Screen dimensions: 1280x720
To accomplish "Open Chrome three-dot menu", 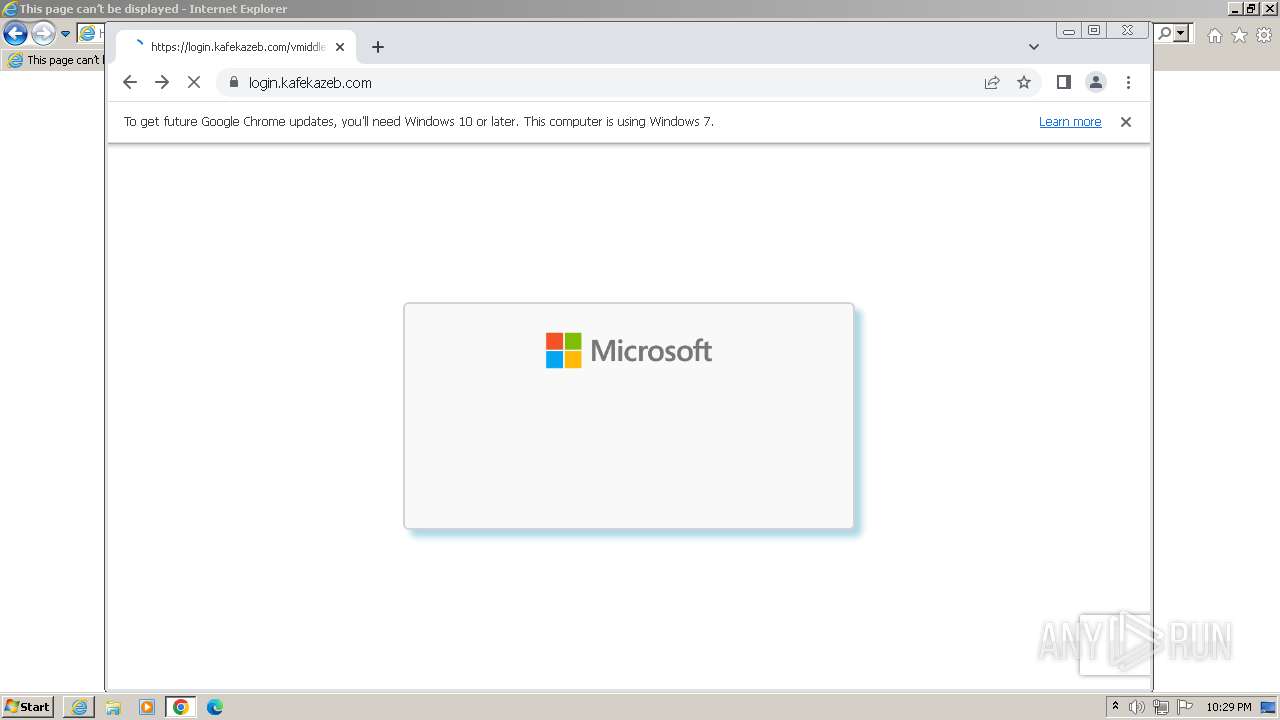I will click(x=1128, y=83).
